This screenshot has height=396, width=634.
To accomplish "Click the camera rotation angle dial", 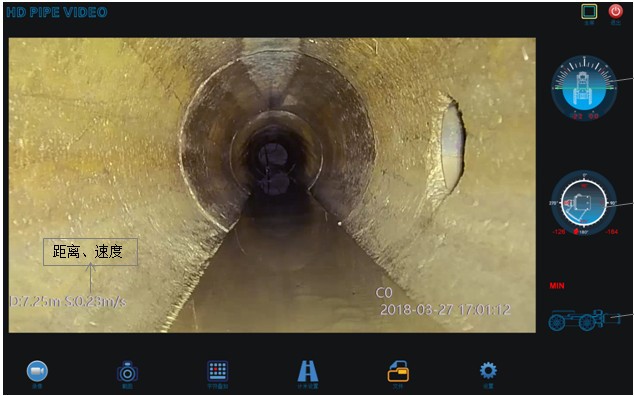I will 584,203.
